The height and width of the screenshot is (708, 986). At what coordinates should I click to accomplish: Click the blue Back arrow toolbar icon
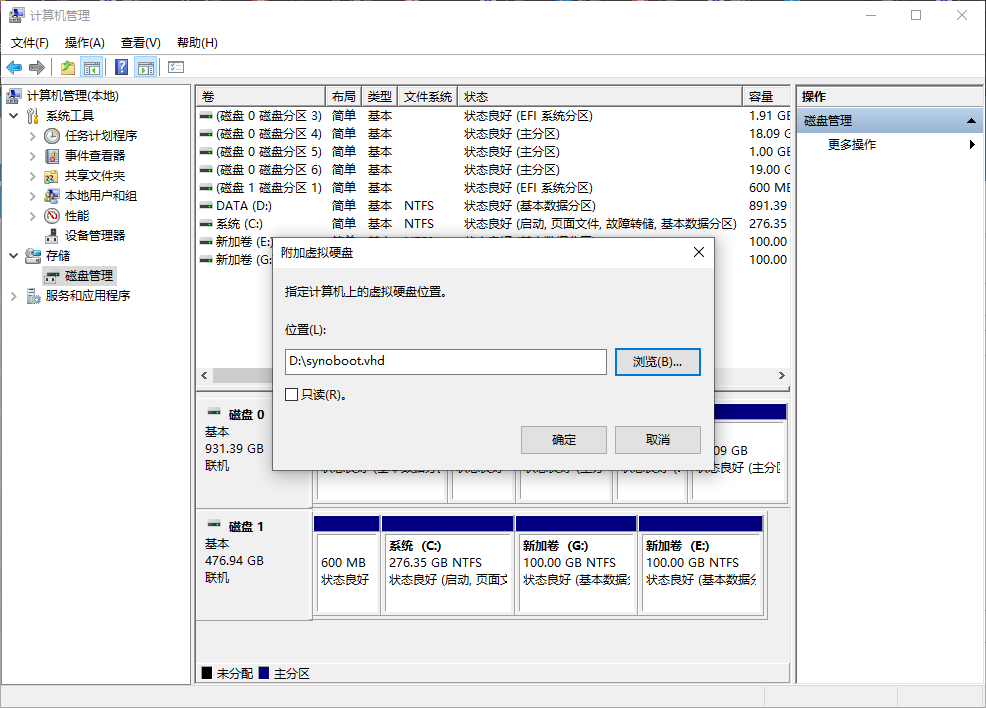coord(14,67)
